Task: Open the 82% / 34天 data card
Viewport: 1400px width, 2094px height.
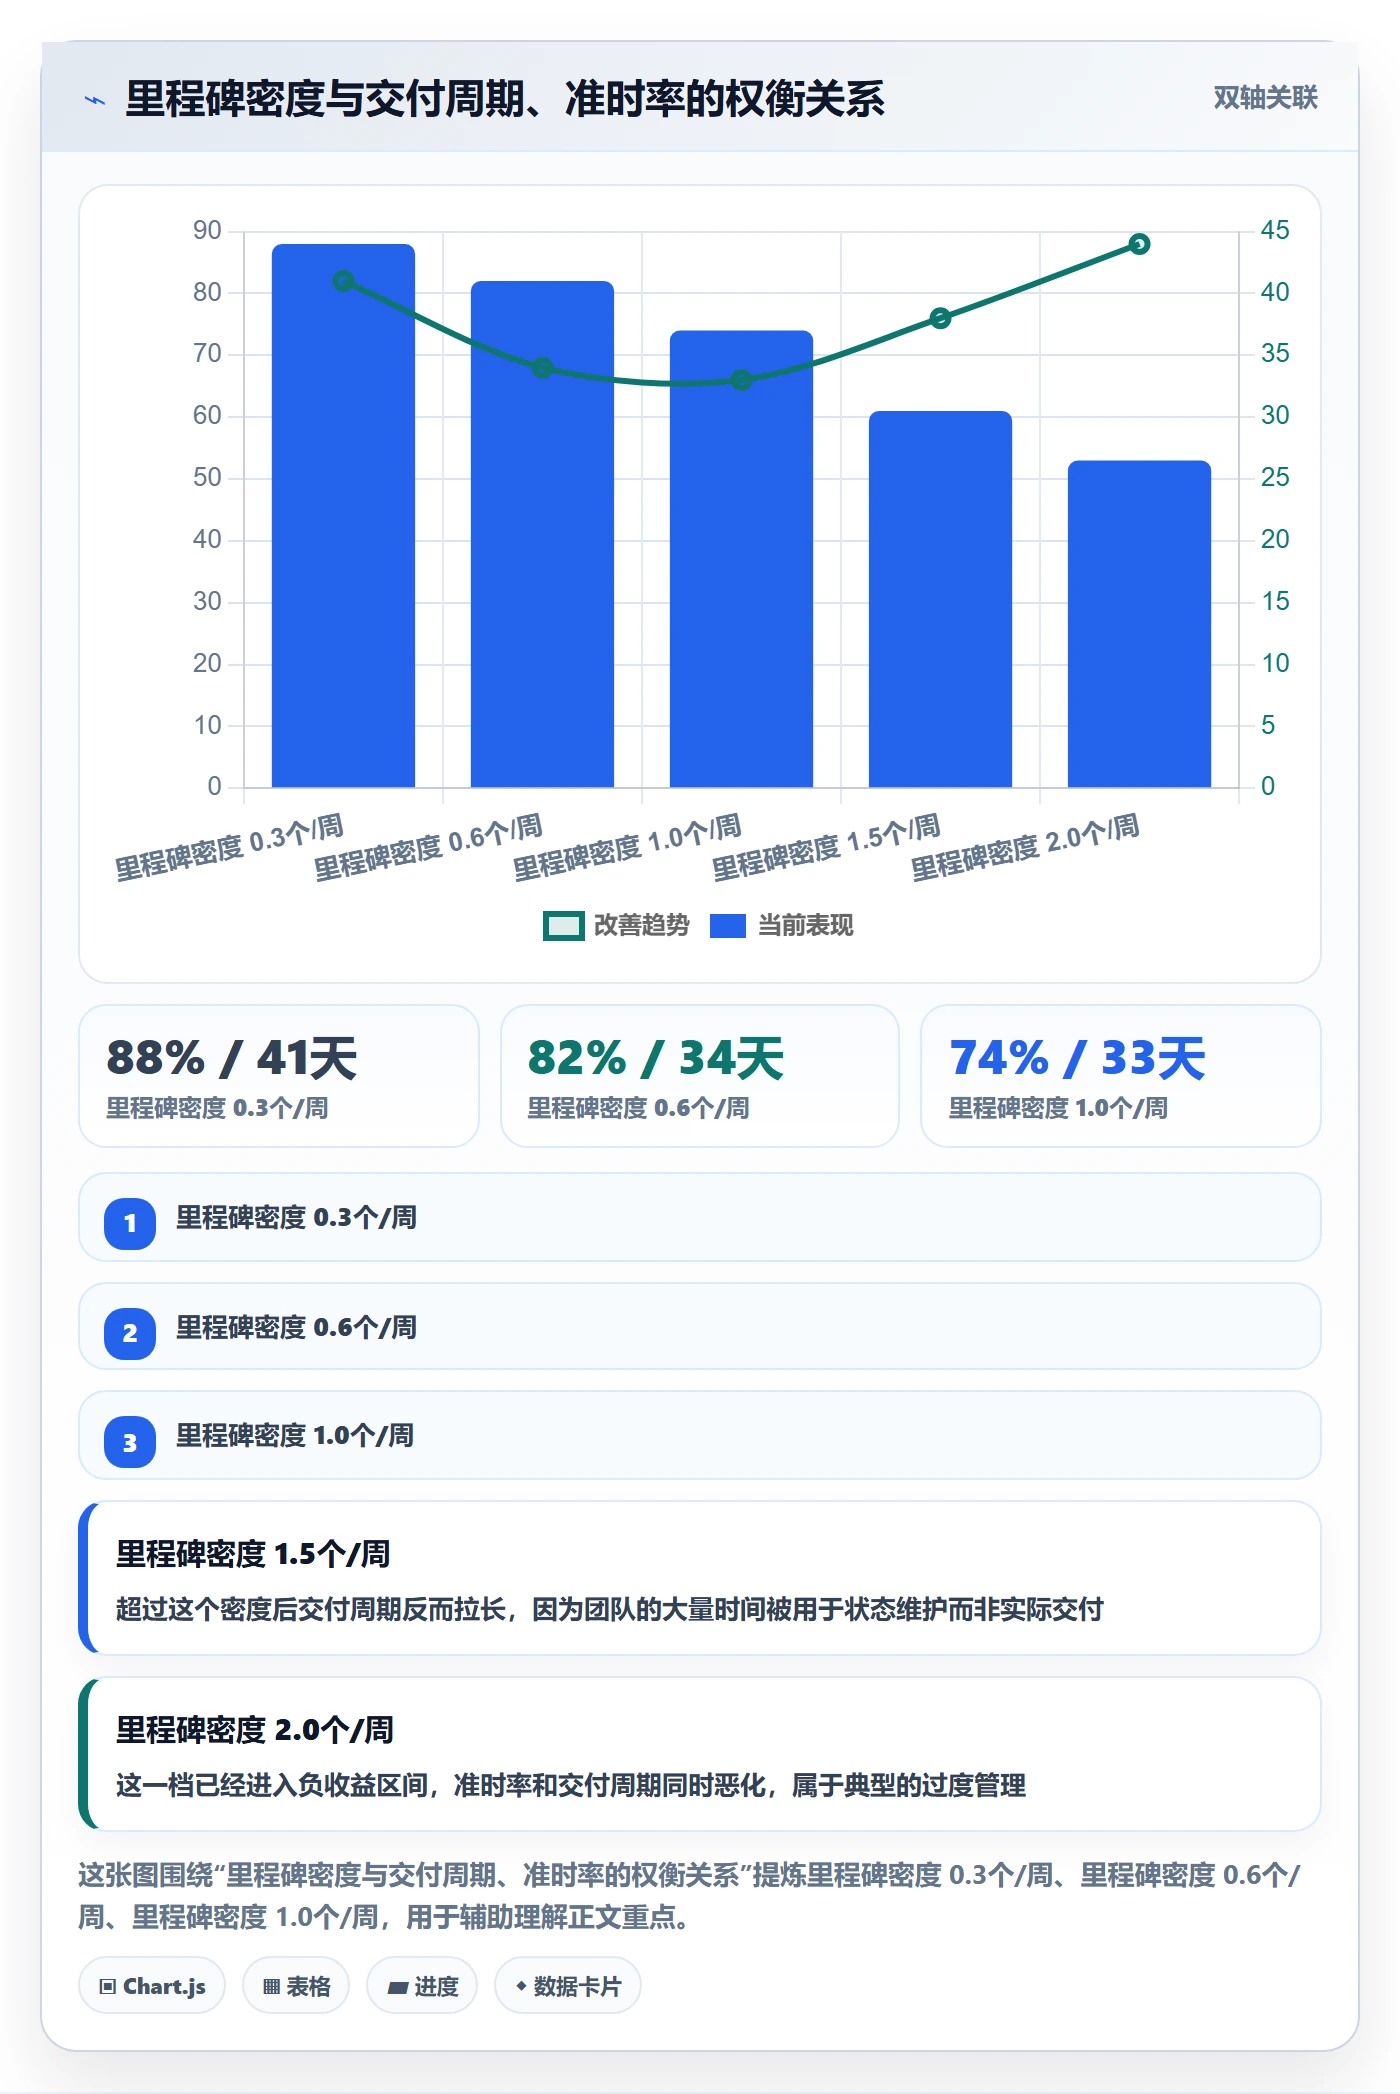Action: [x=700, y=1076]
